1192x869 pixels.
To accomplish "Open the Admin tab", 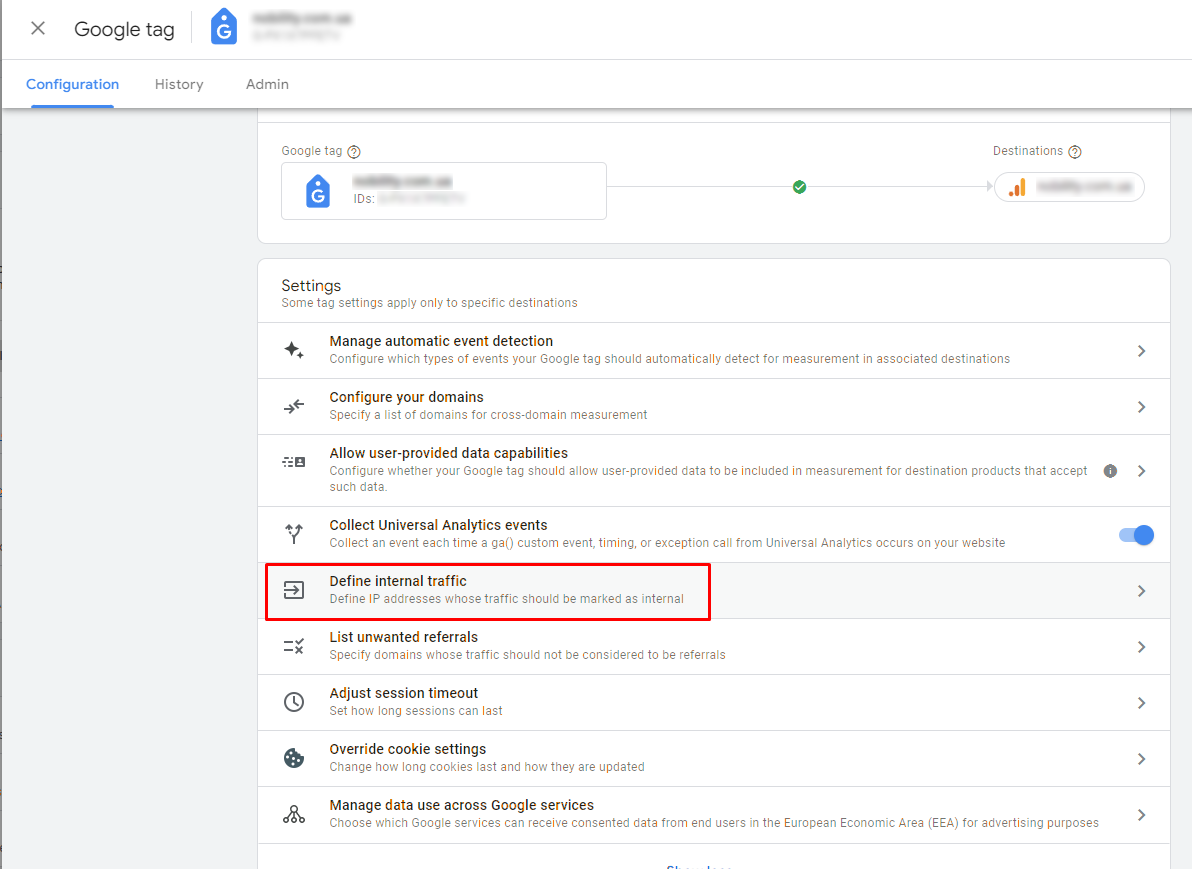I will (267, 84).
